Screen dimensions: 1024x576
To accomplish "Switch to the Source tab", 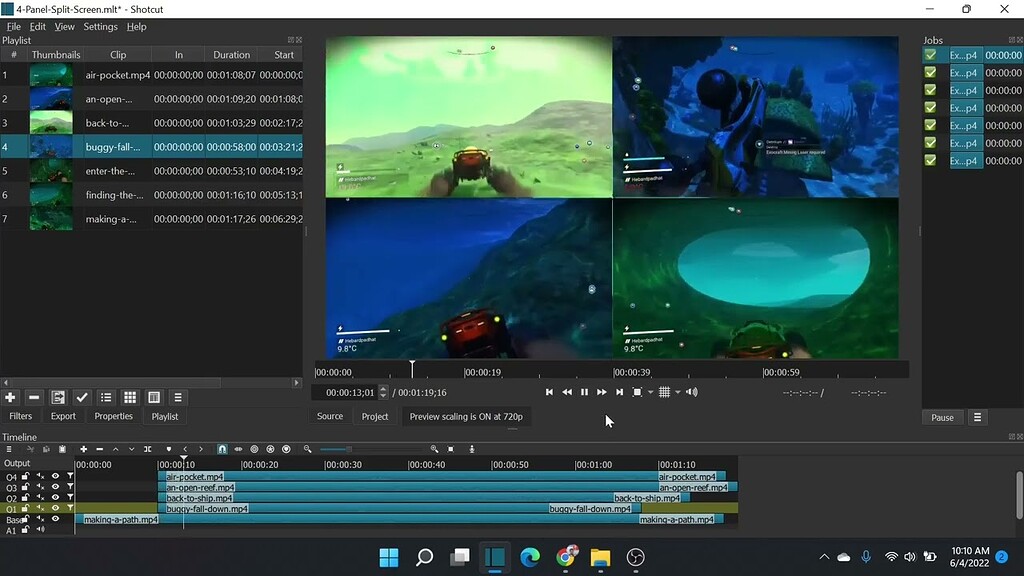I will tap(330, 416).
